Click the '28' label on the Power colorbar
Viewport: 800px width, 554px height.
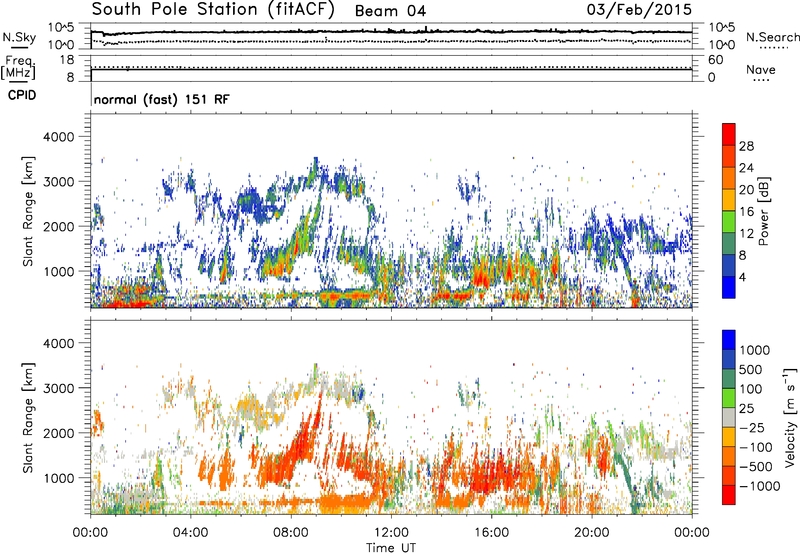coord(746,146)
